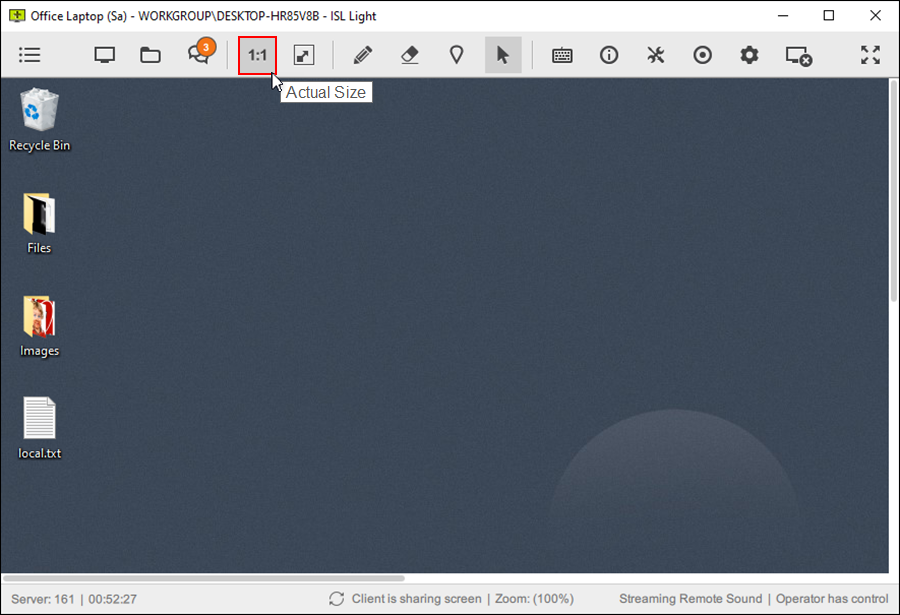
Task: Toggle Actual Size 1:1 view
Action: tap(256, 55)
